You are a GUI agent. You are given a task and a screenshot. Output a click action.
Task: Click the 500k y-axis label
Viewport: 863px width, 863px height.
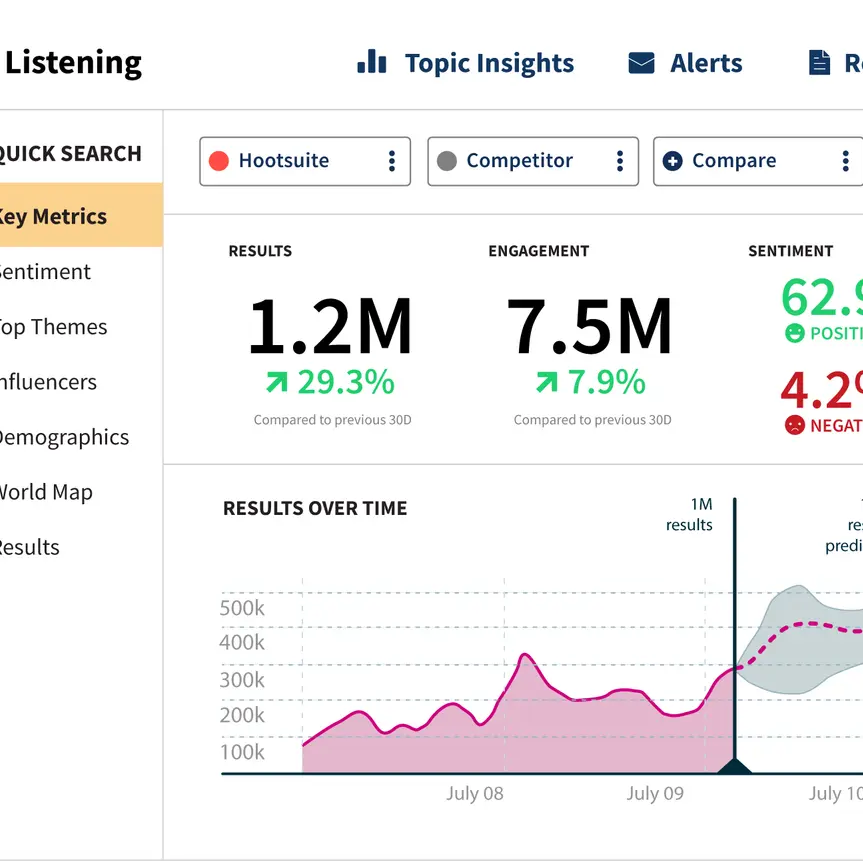pos(242,608)
